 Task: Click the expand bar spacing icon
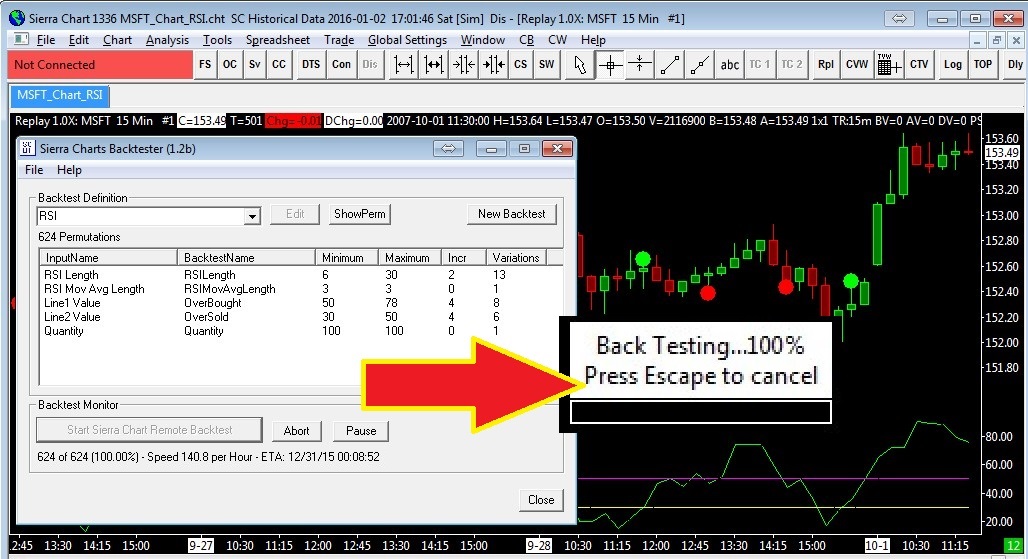[x=404, y=64]
